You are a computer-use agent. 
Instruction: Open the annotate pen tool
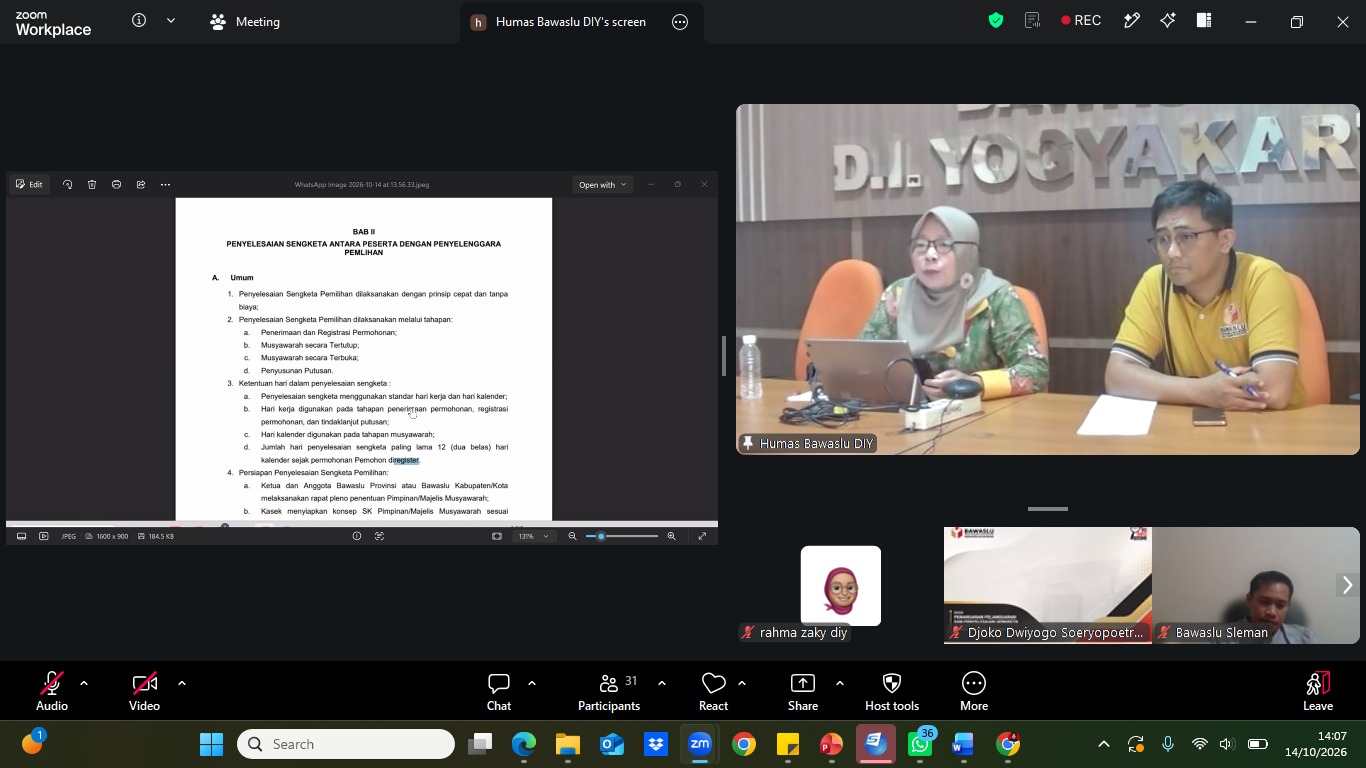click(1132, 20)
